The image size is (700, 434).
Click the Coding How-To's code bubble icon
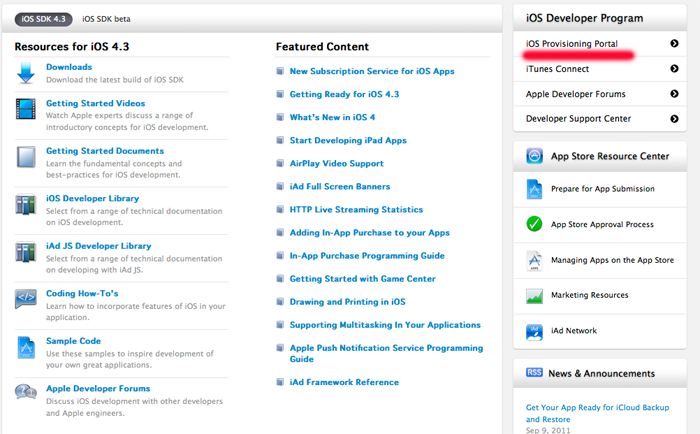click(26, 298)
